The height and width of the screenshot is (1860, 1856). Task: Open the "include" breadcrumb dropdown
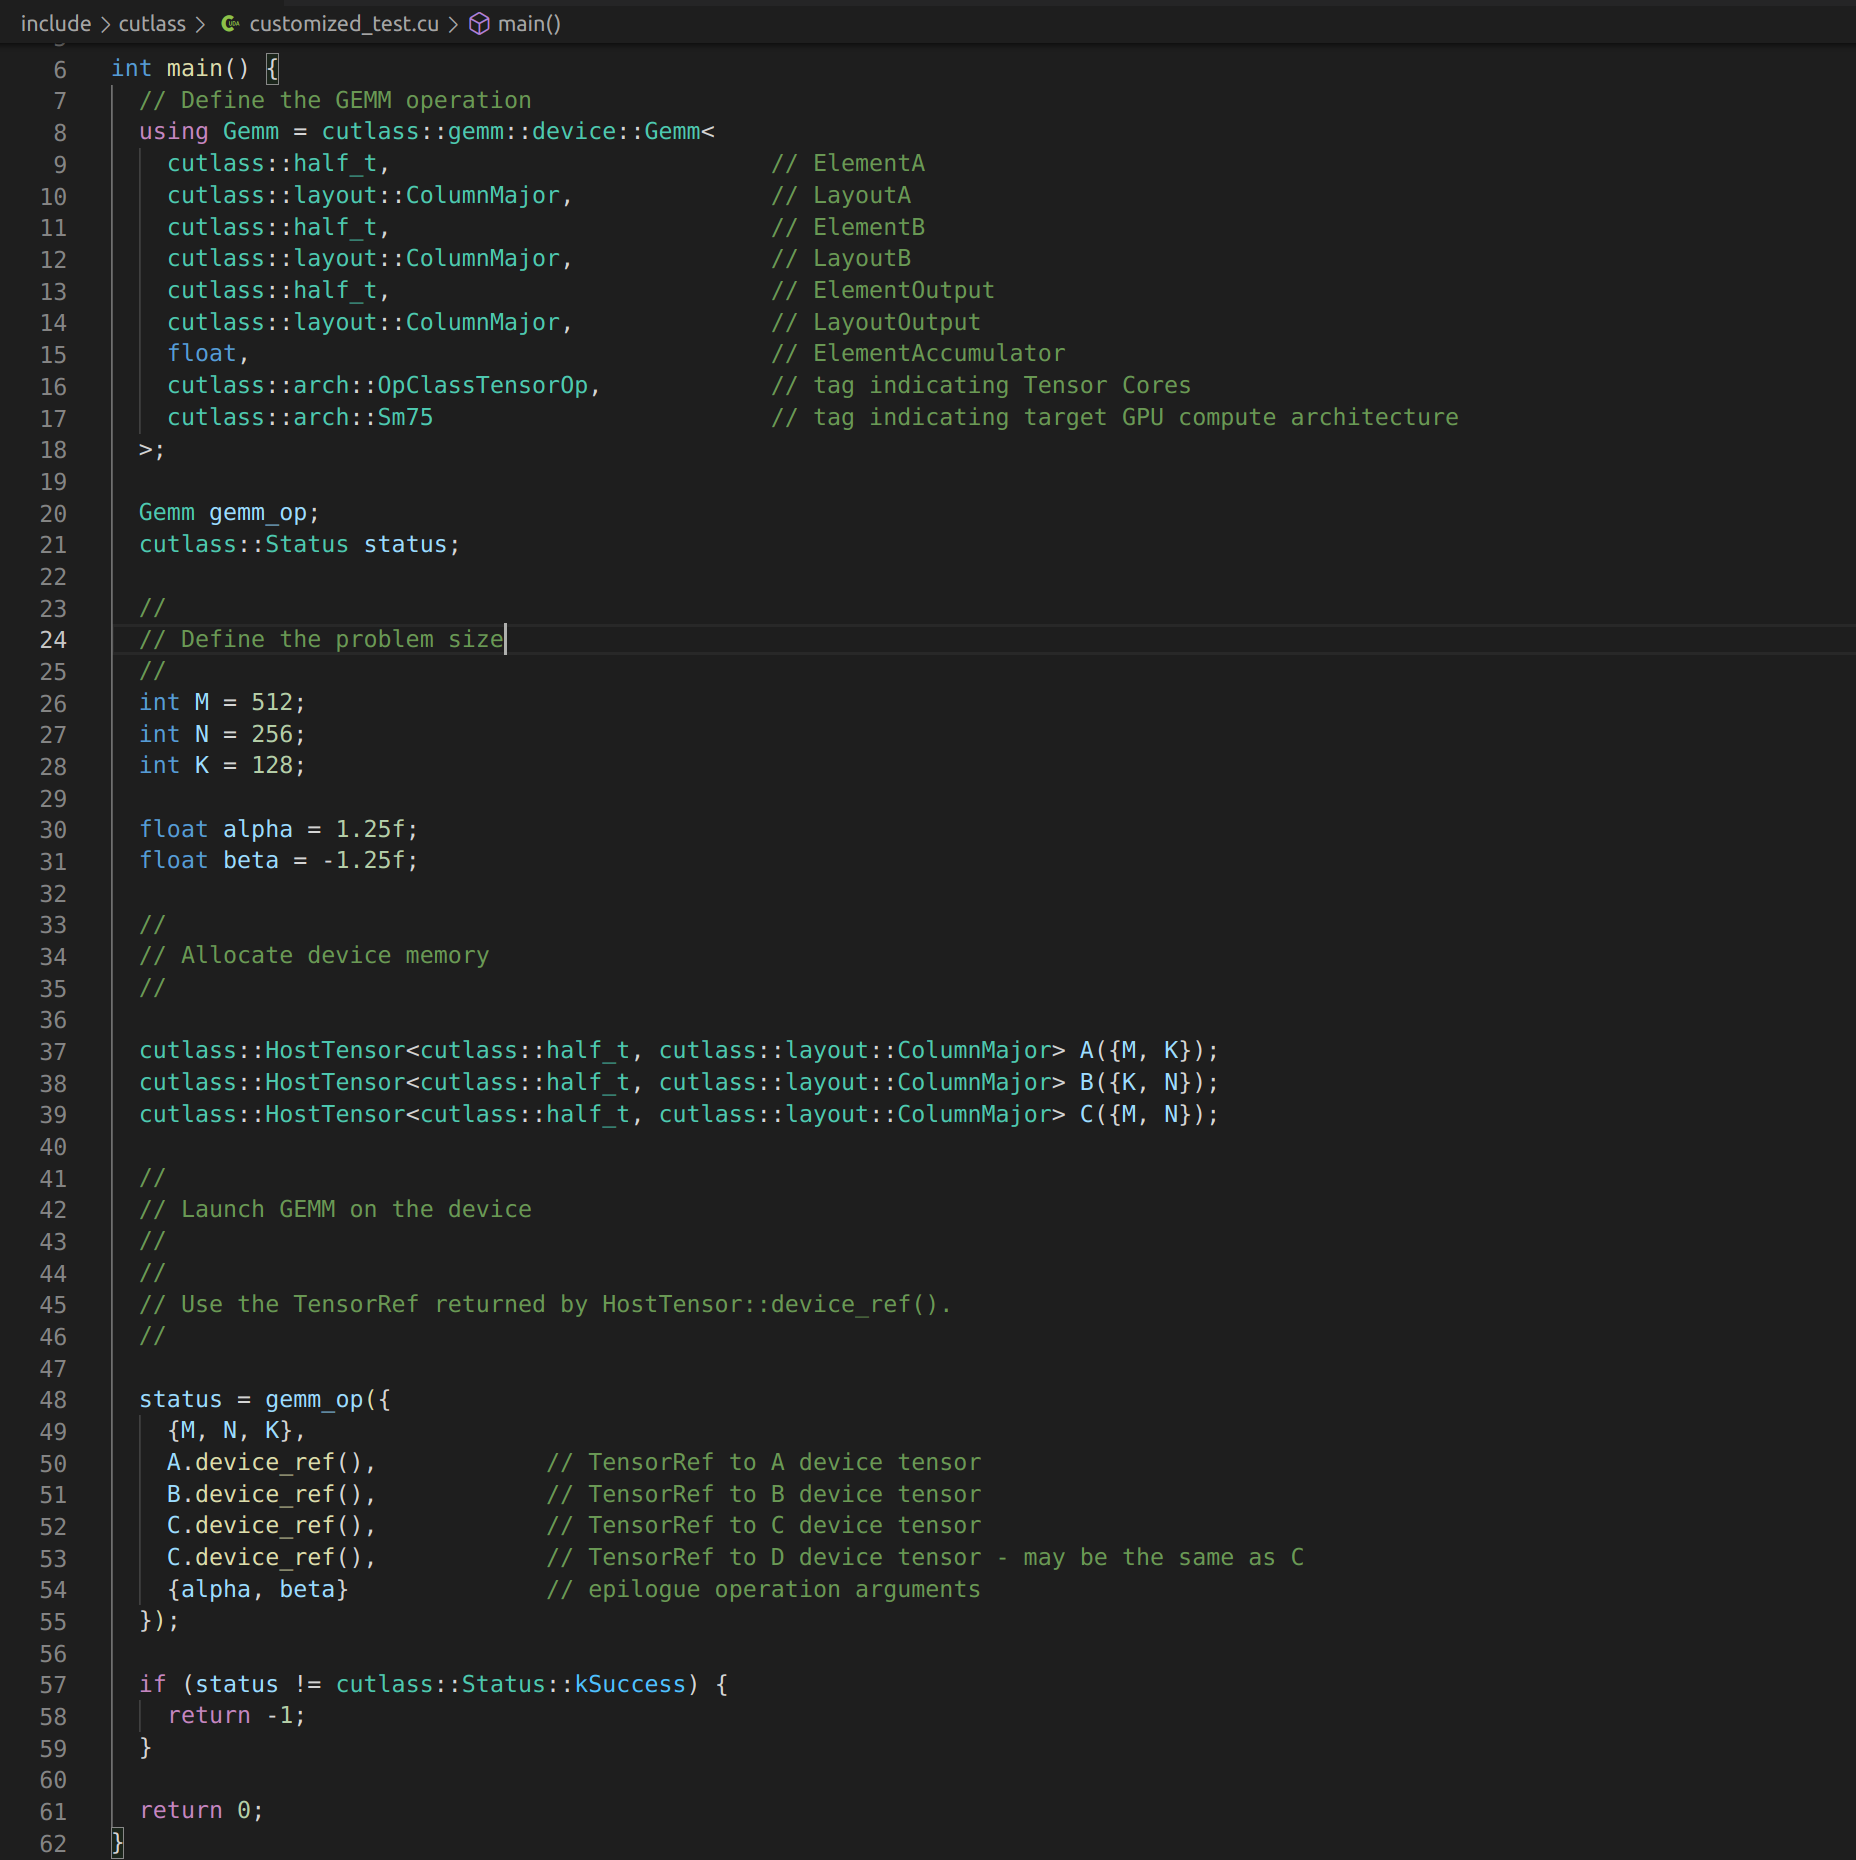tap(56, 23)
